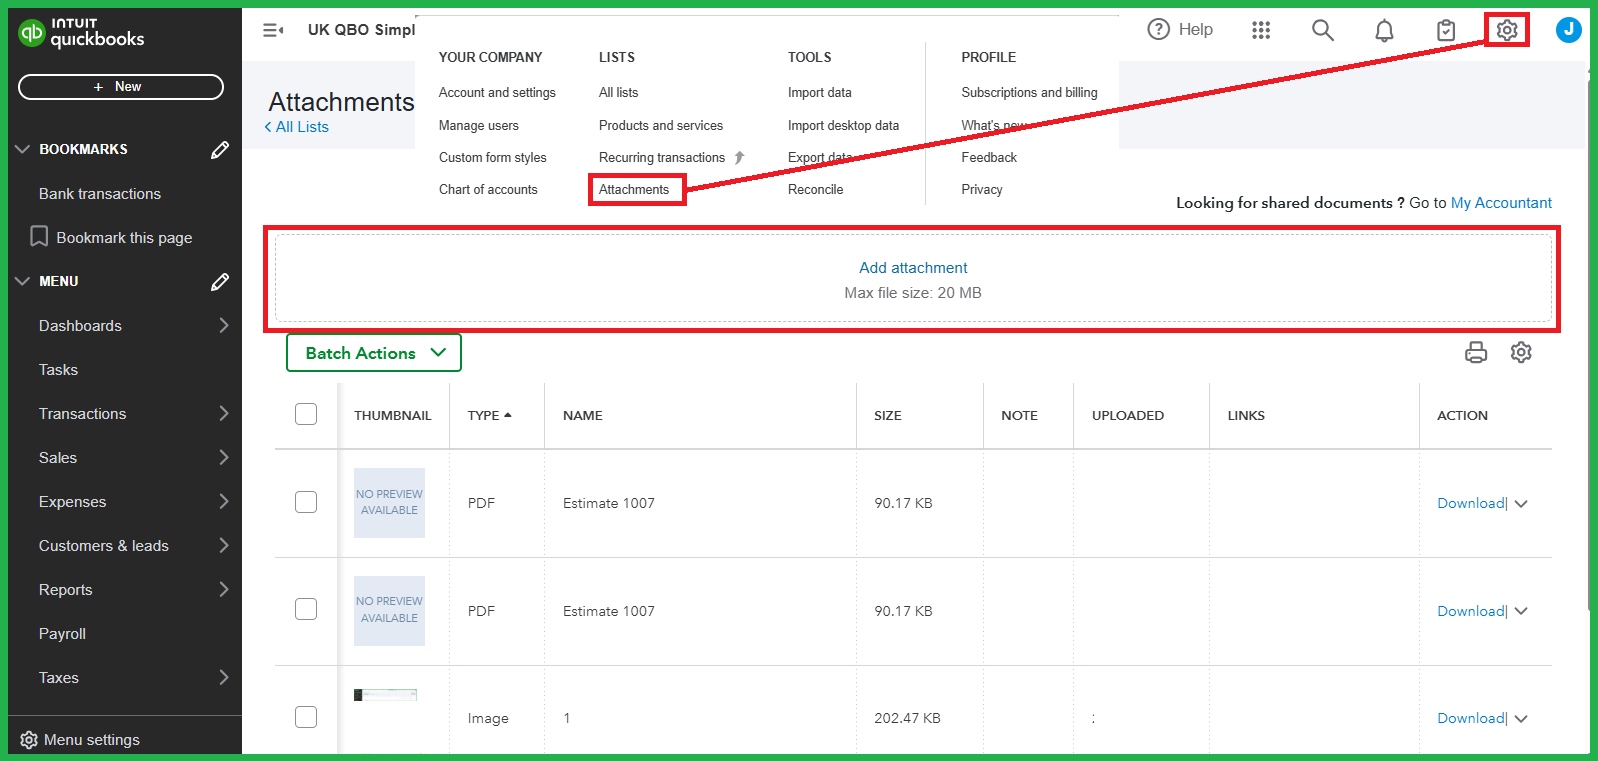This screenshot has width=1598, height=761.
Task: Open Privacy in the Profile column
Action: pyautogui.click(x=982, y=189)
